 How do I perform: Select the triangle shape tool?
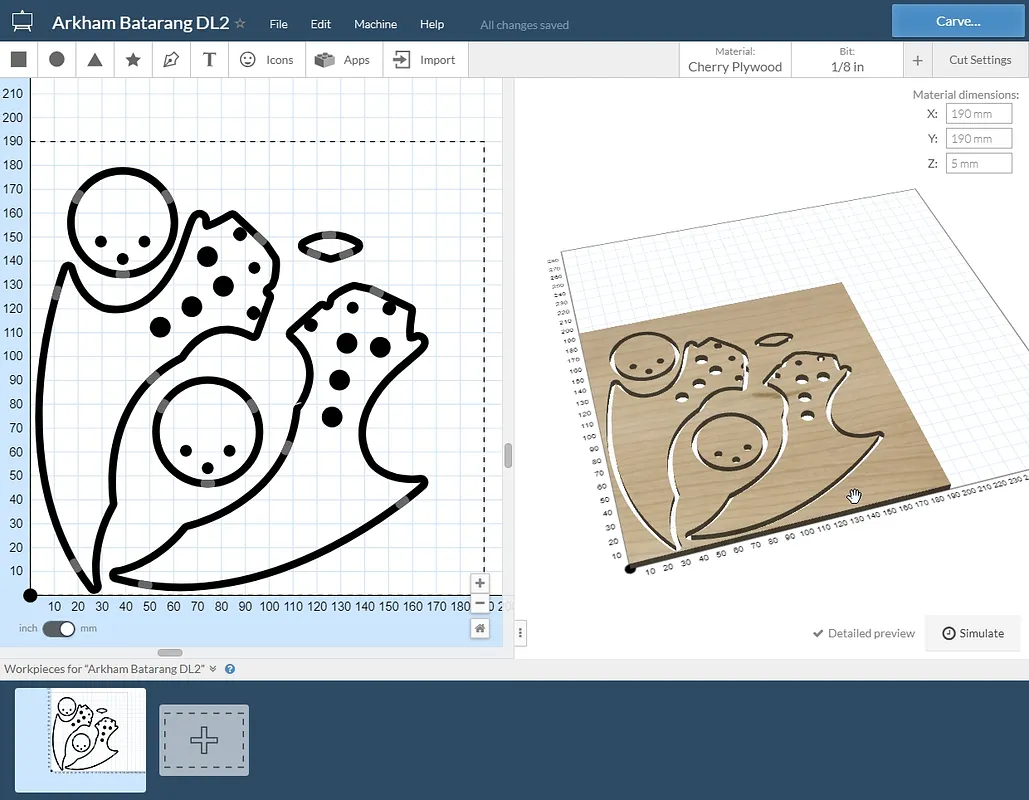[95, 60]
